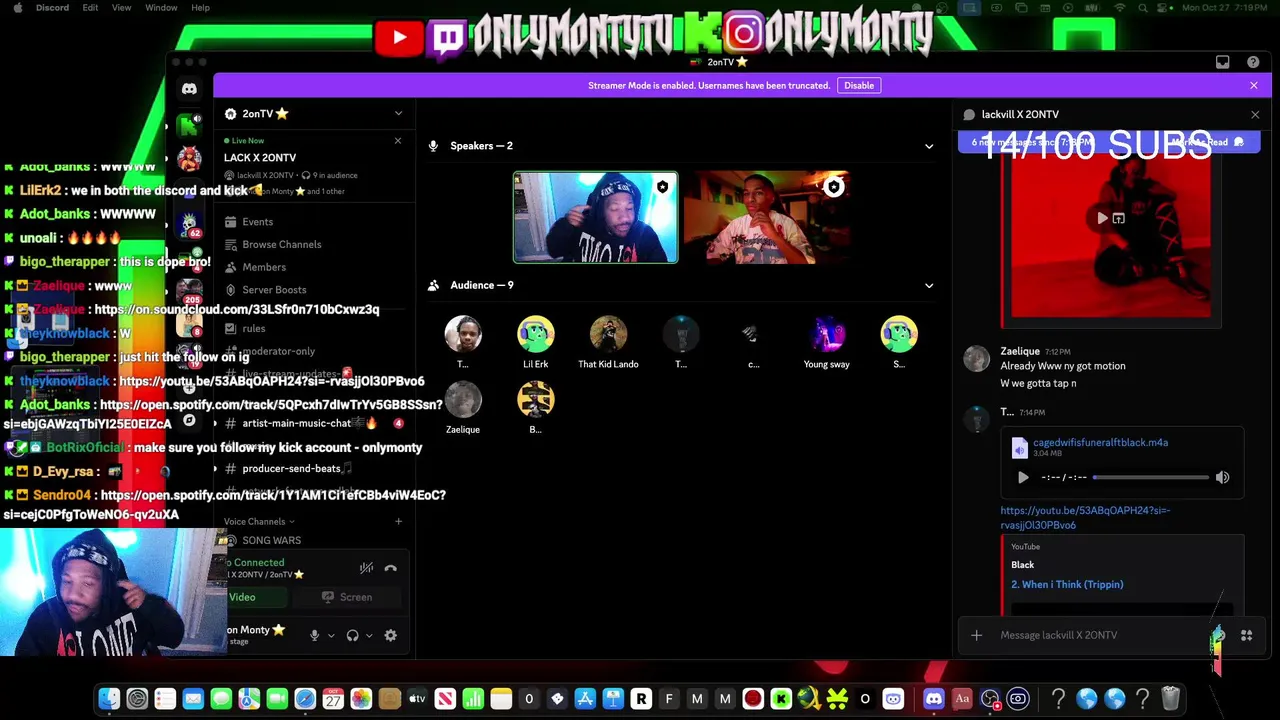Click the Message lackvill X 2ONTV input

[x=1100, y=635]
